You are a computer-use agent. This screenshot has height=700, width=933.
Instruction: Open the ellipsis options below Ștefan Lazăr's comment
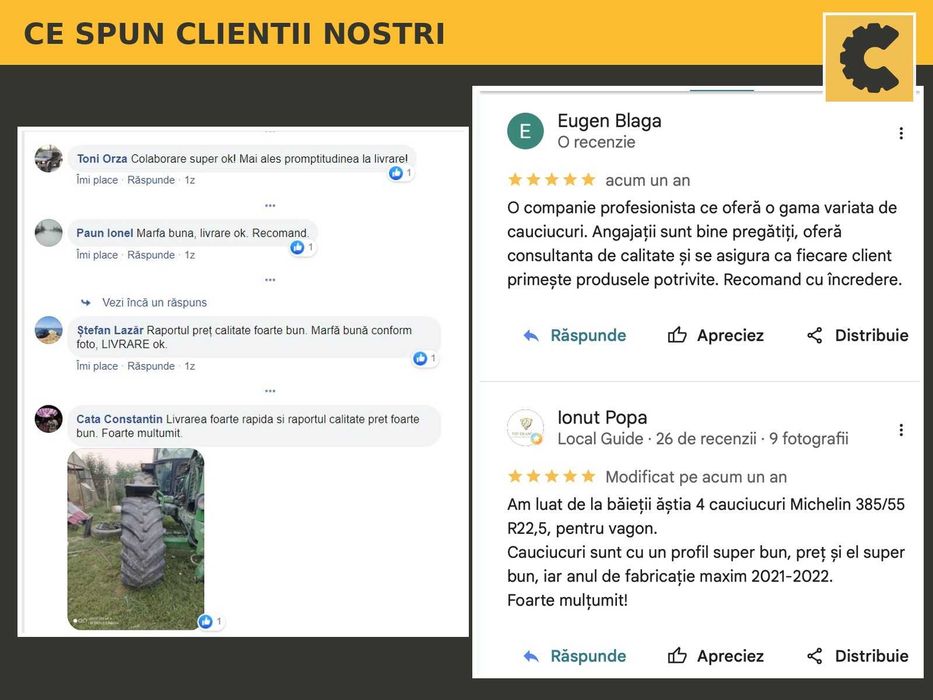(x=270, y=391)
